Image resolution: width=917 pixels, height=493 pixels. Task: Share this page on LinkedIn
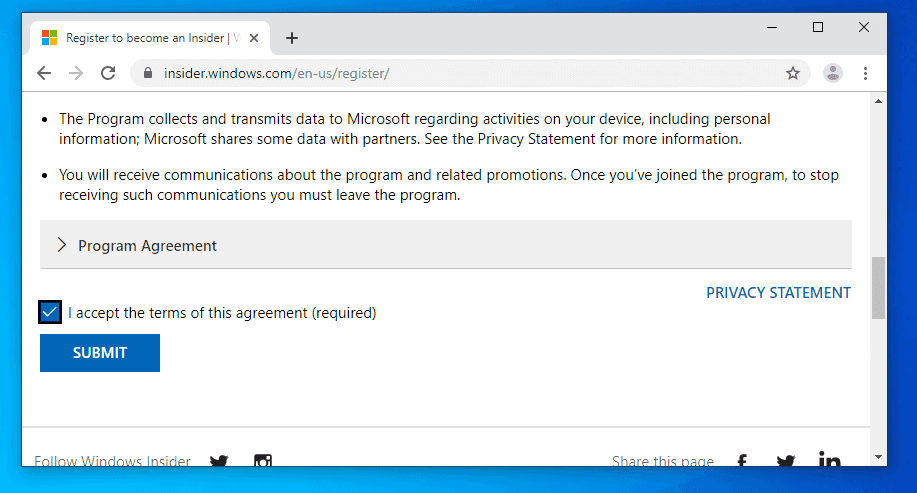[830, 460]
